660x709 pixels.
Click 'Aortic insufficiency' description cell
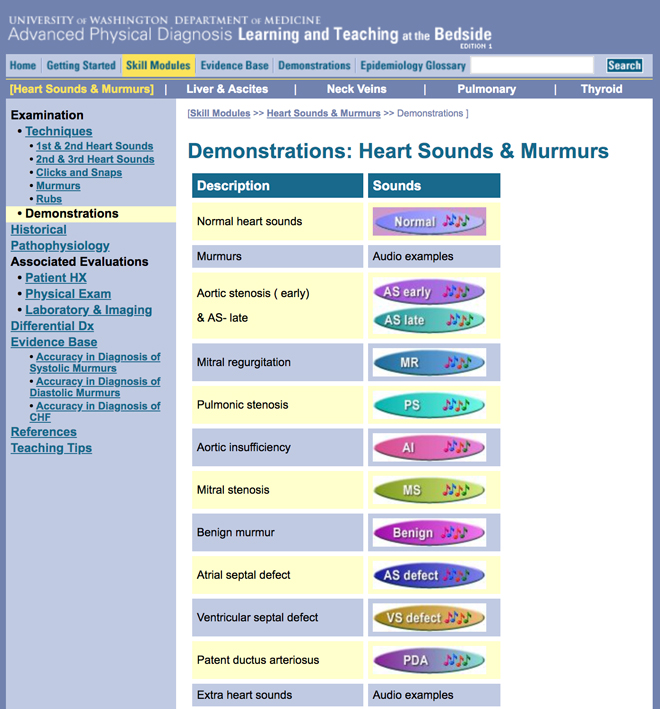click(x=278, y=447)
